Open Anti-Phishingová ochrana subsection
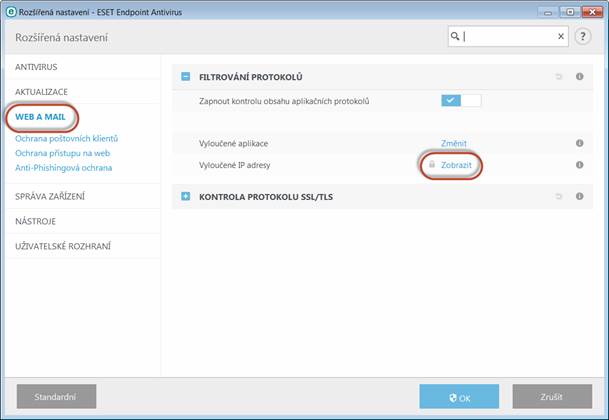This screenshot has width=609, height=420. pyautogui.click(x=63, y=168)
